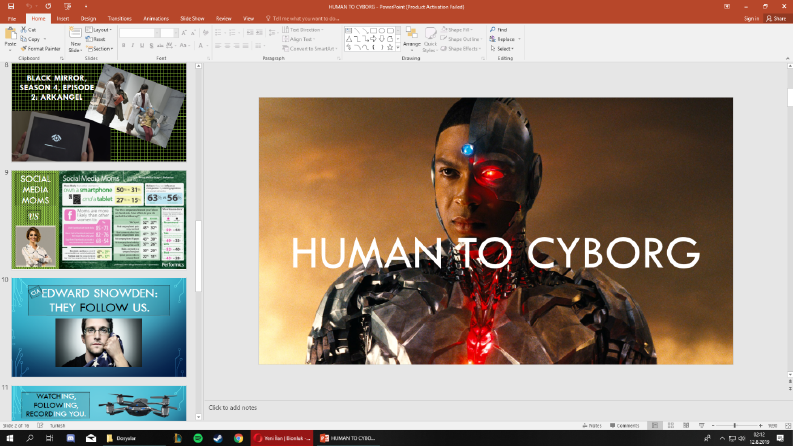Click the Redo repeat icon
793x446 pixels.
click(48, 7)
